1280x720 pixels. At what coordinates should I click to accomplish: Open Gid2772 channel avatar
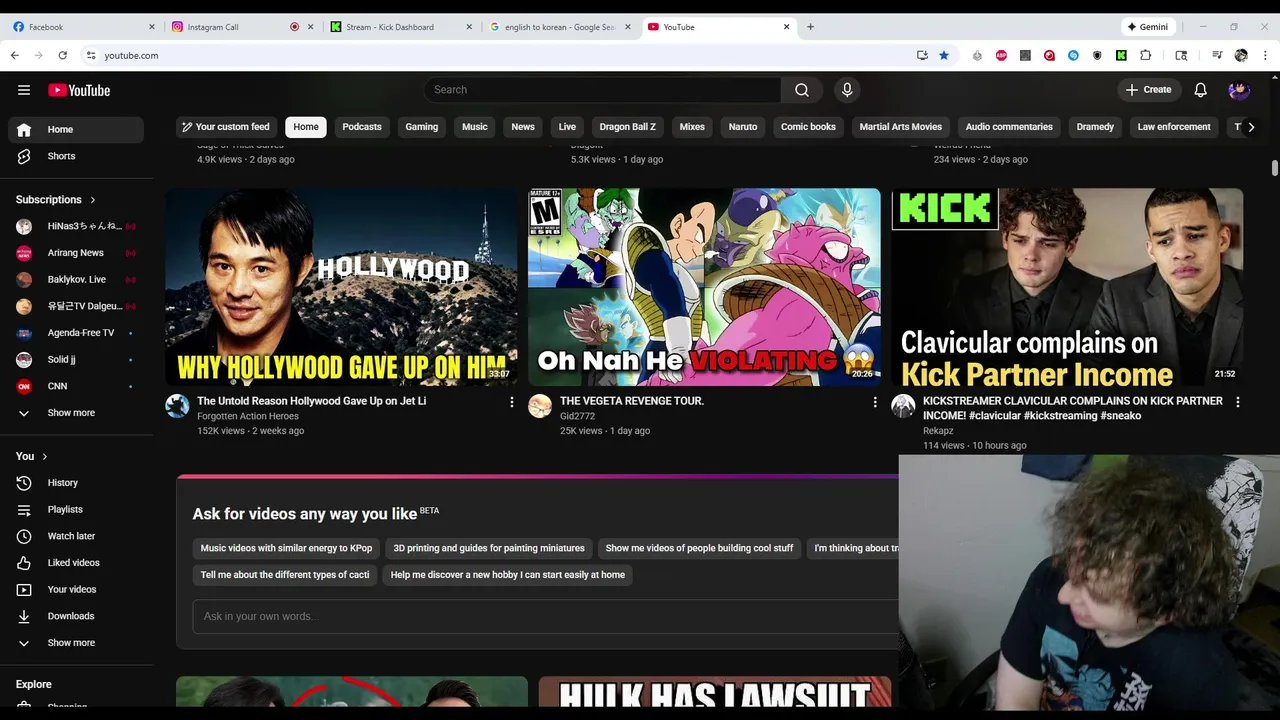(540, 406)
